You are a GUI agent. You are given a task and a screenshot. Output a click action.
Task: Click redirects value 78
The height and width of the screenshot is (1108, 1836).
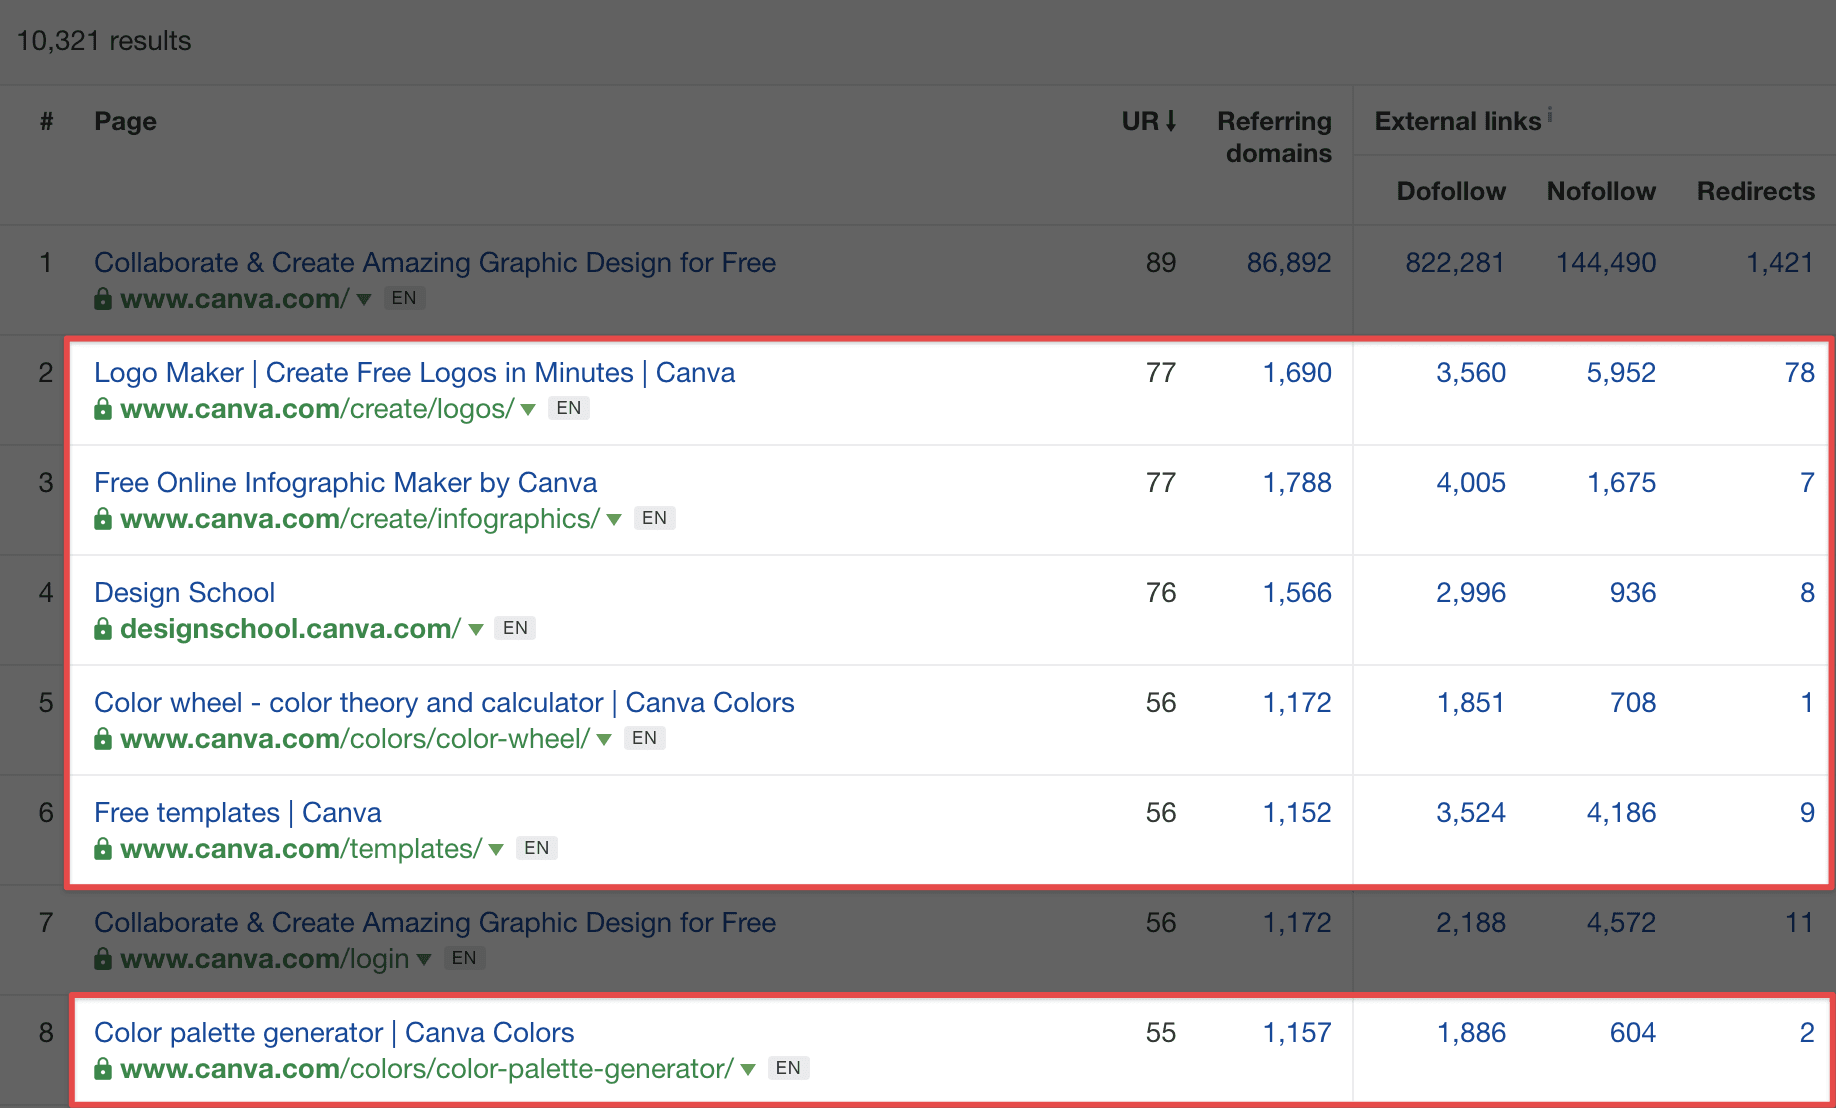click(x=1799, y=373)
